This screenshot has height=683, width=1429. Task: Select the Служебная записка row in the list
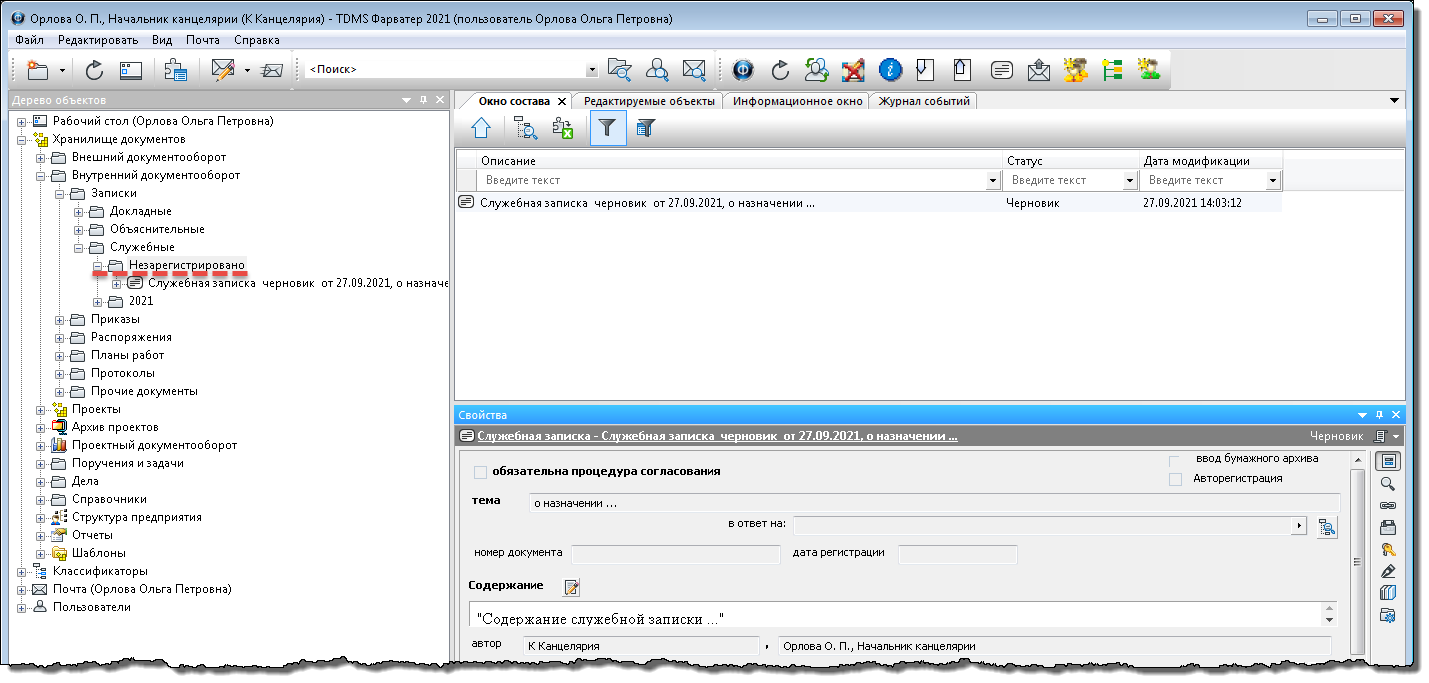tap(647, 203)
